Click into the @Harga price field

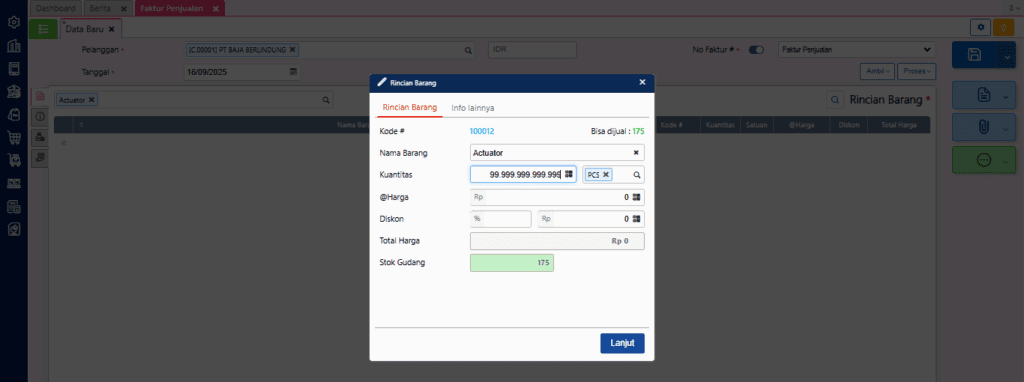pos(557,197)
